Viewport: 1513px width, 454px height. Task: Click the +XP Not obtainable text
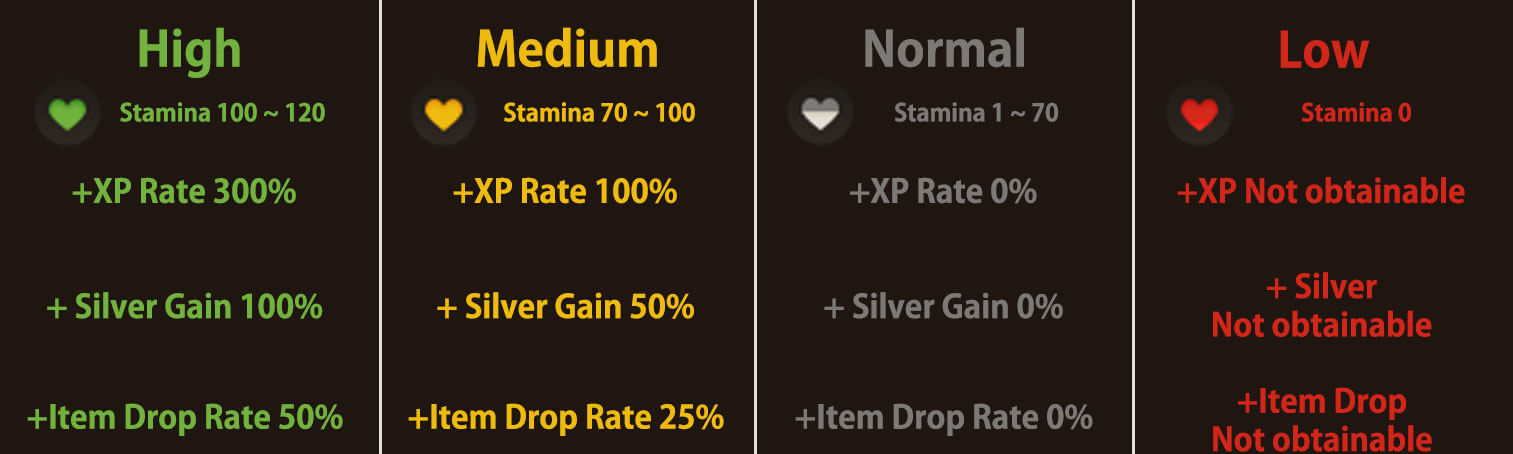tap(1321, 191)
